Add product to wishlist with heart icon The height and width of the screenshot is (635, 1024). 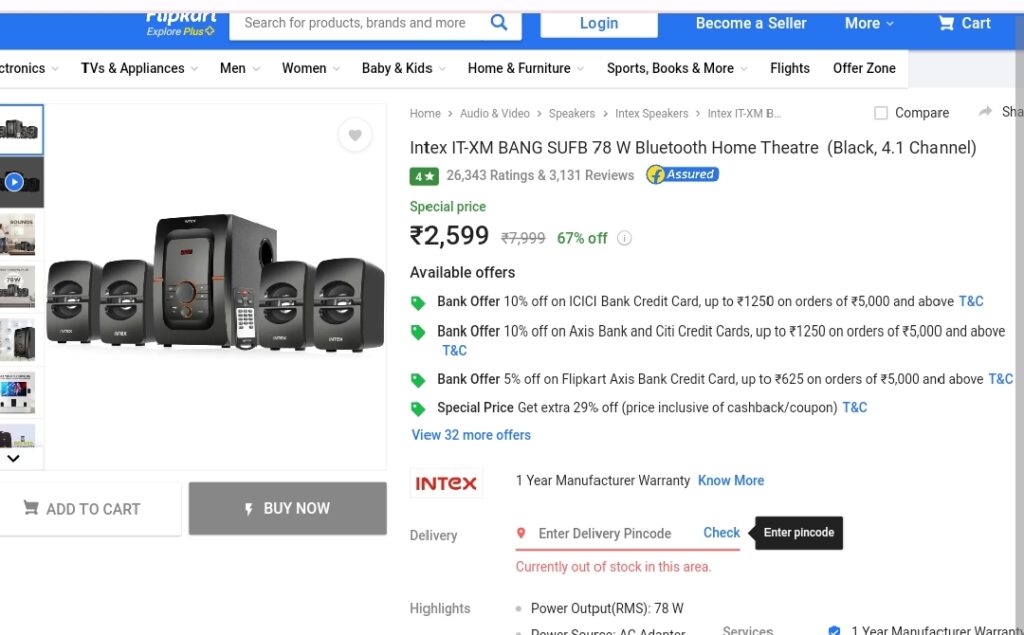[x=355, y=135]
